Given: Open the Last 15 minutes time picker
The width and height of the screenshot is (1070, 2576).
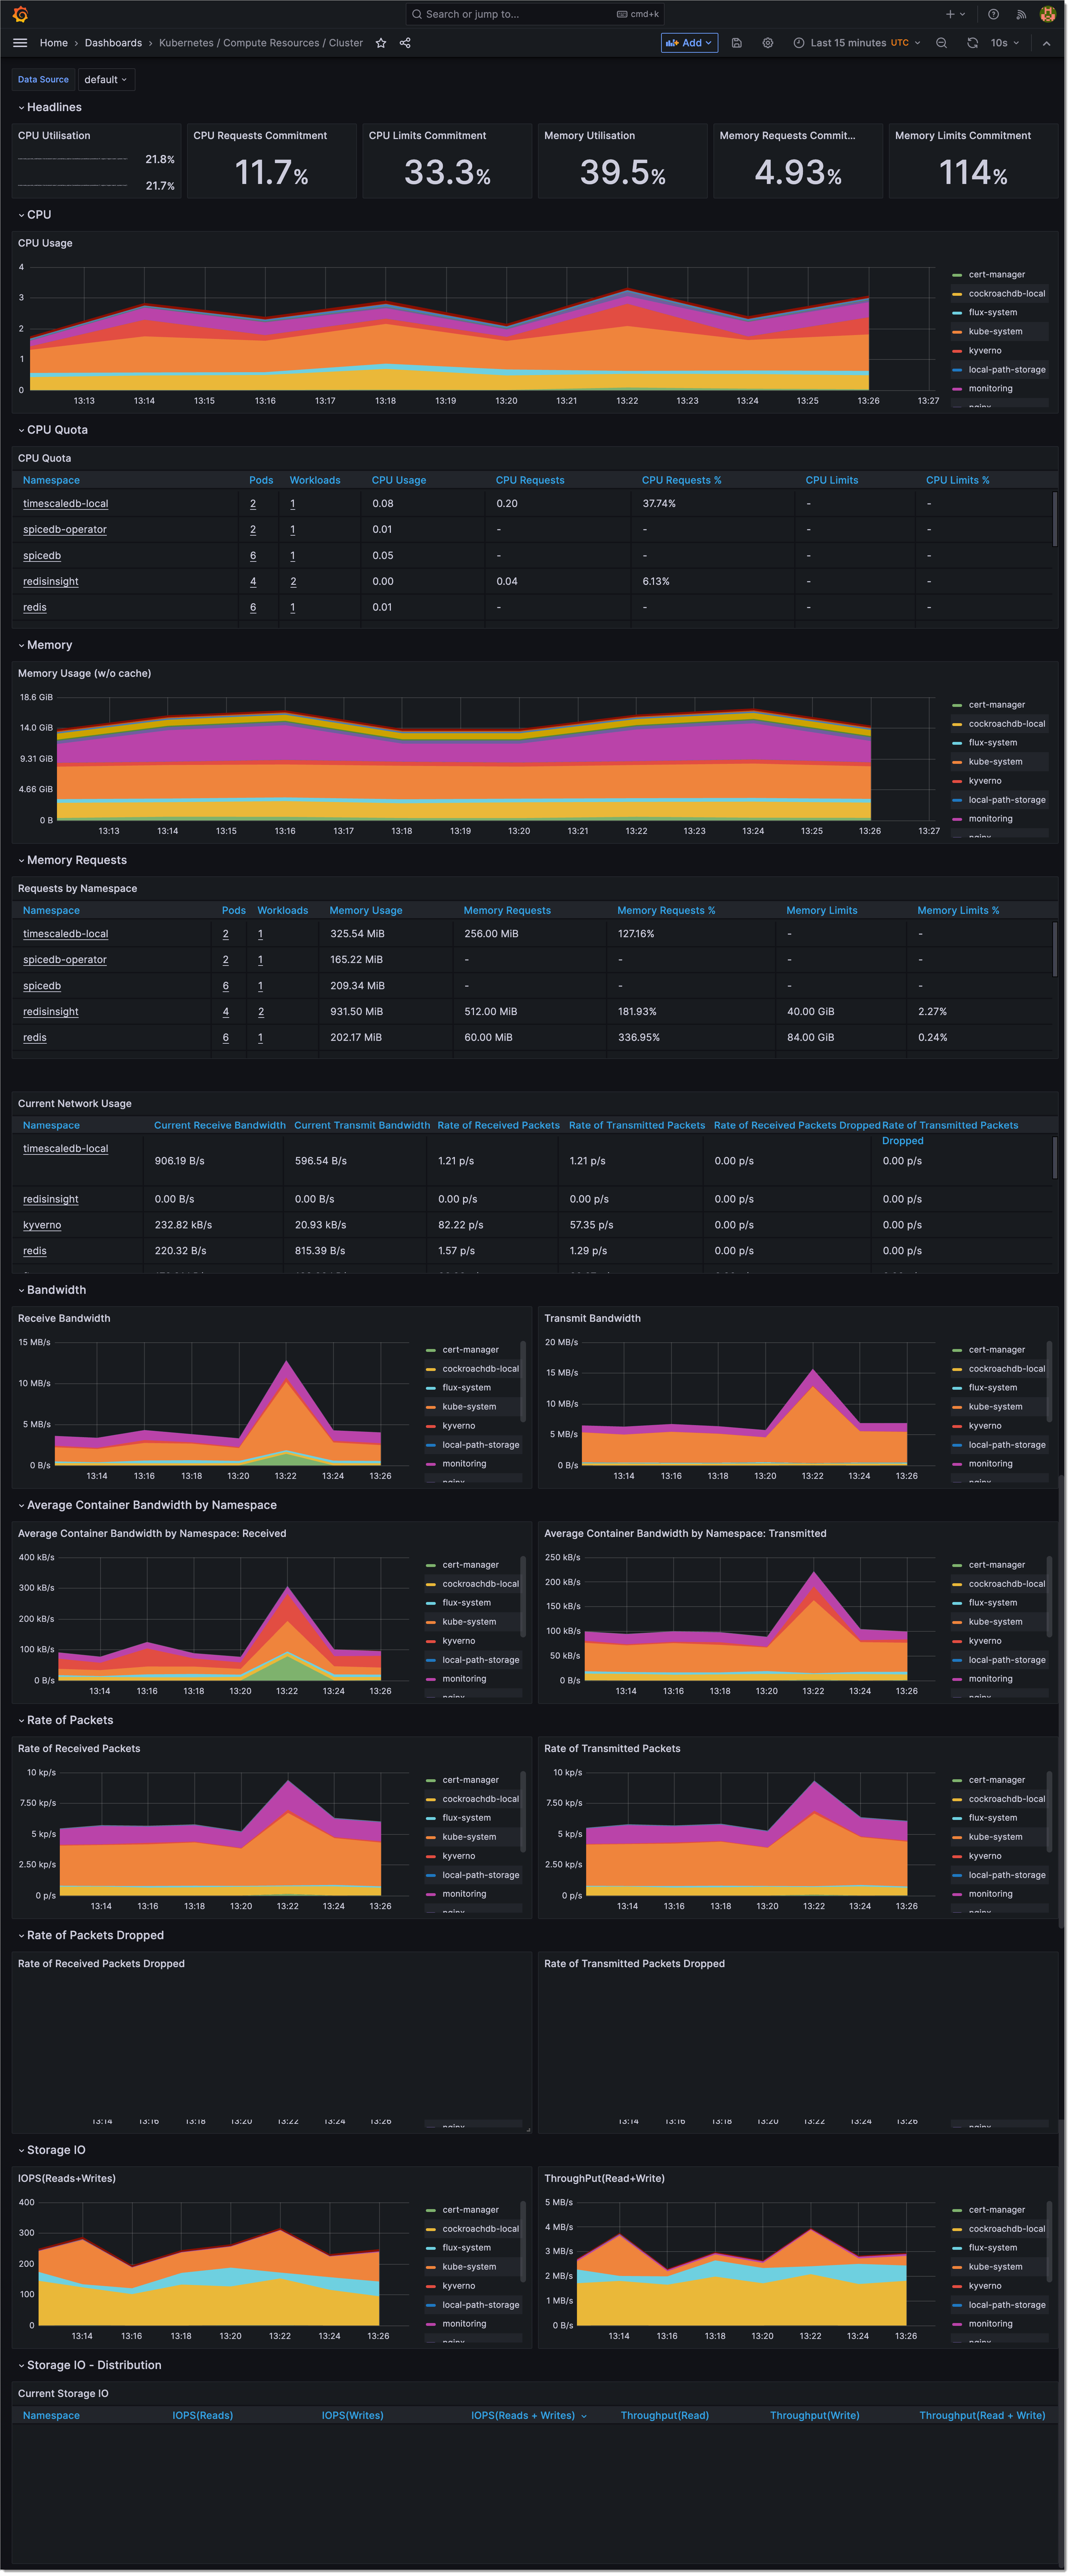Looking at the screenshot, I should click(x=857, y=43).
